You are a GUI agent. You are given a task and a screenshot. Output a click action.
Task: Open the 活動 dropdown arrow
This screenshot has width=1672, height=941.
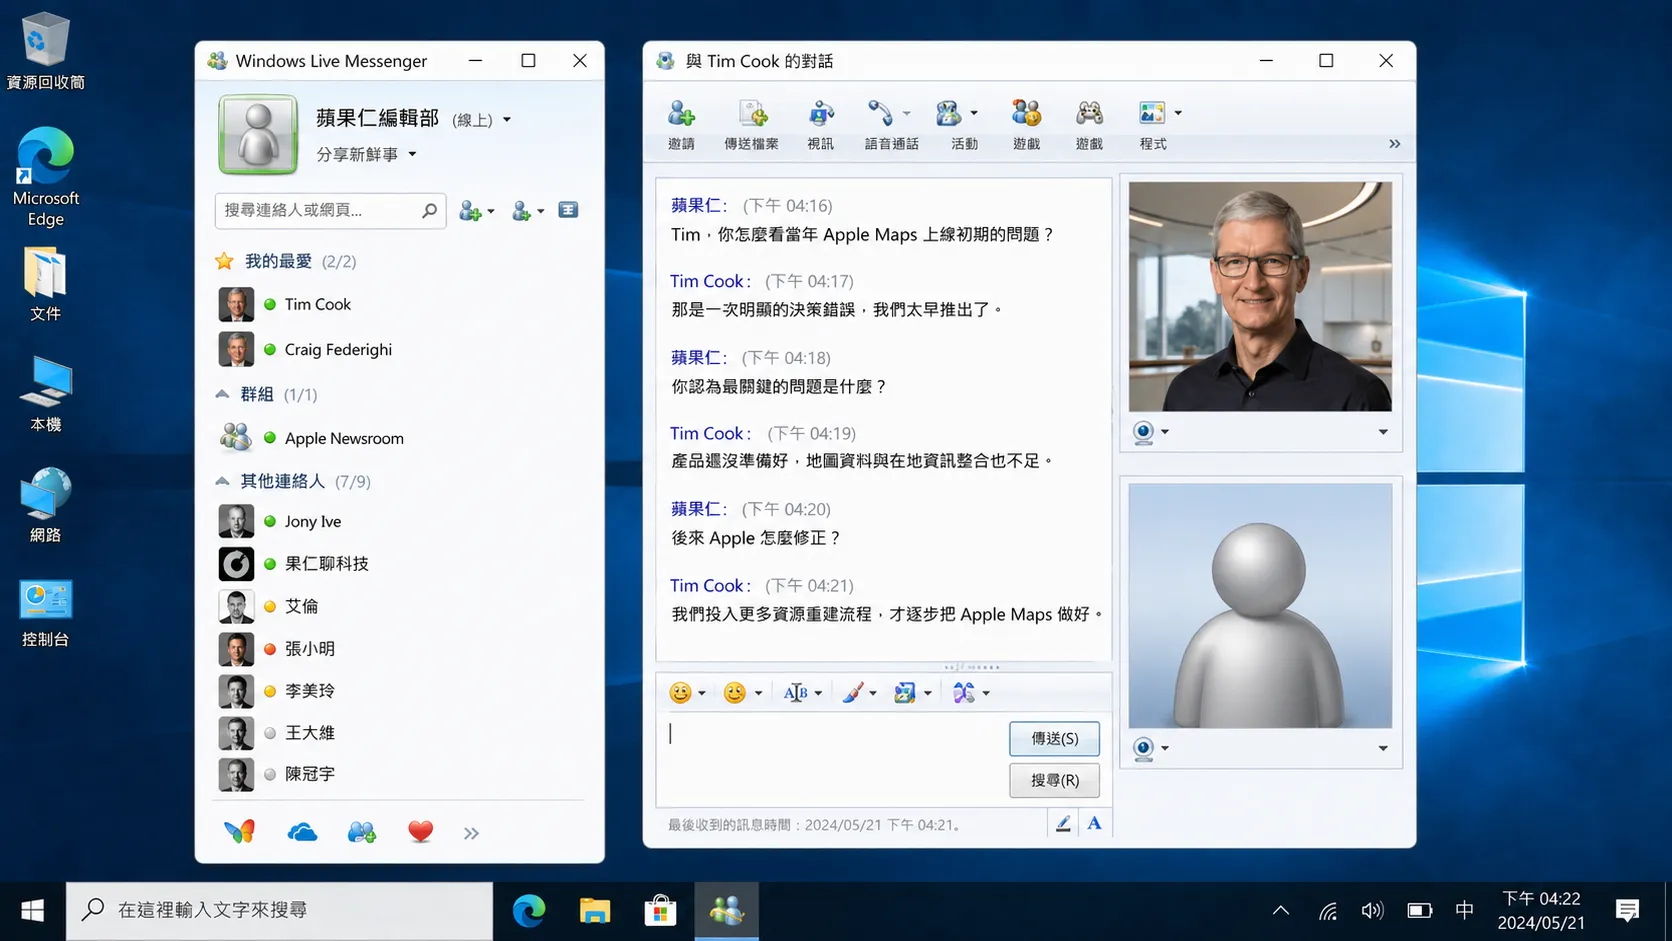pyautogui.click(x=974, y=113)
